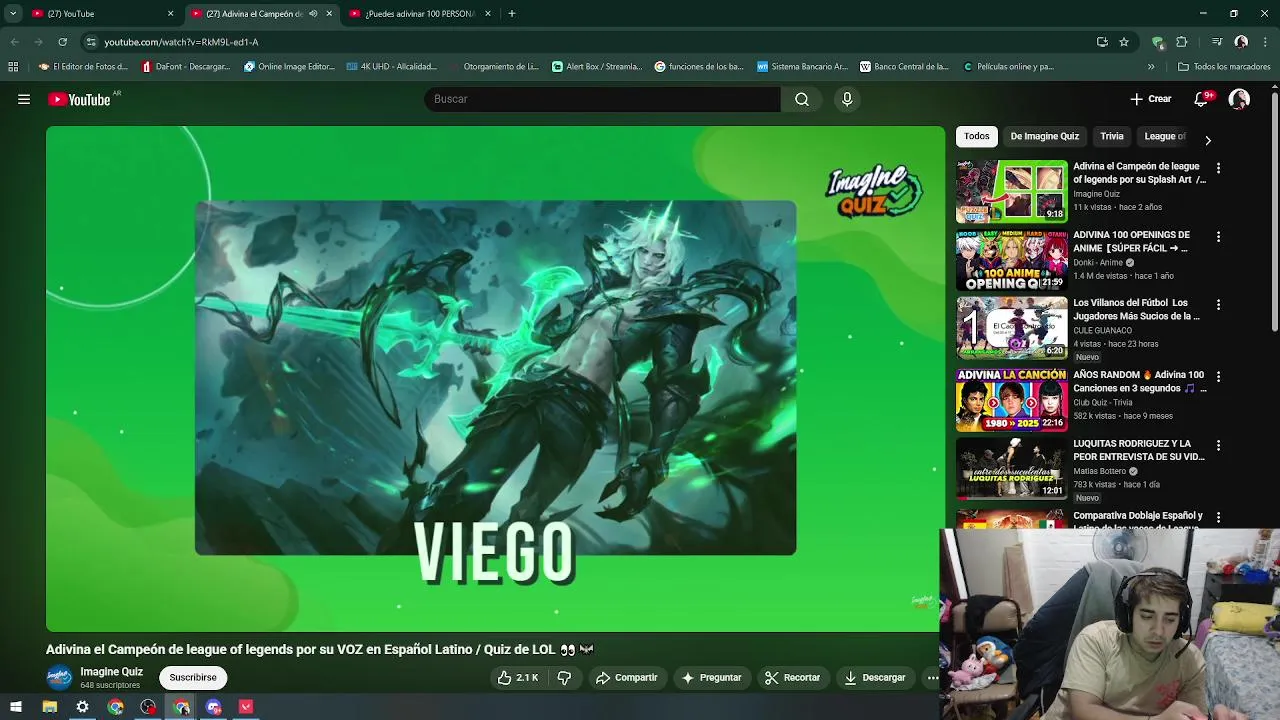The image size is (1280, 720).
Task: Open the notifications bell
Action: [1202, 99]
